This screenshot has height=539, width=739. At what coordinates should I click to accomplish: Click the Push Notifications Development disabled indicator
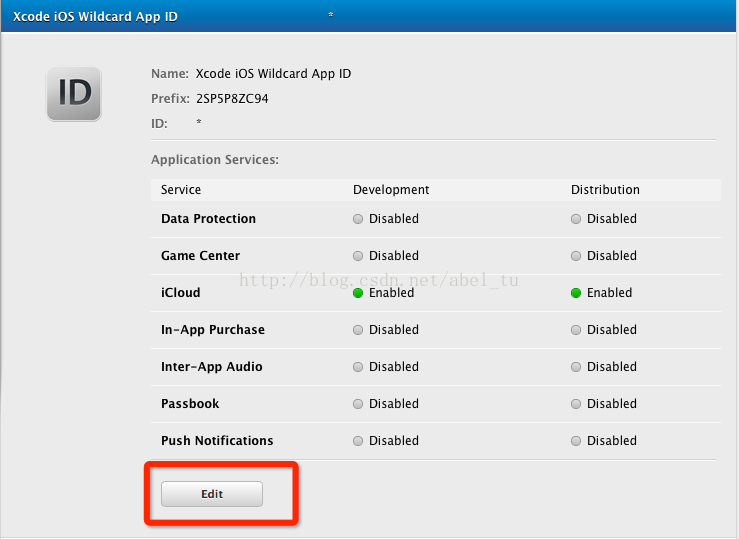pos(358,441)
